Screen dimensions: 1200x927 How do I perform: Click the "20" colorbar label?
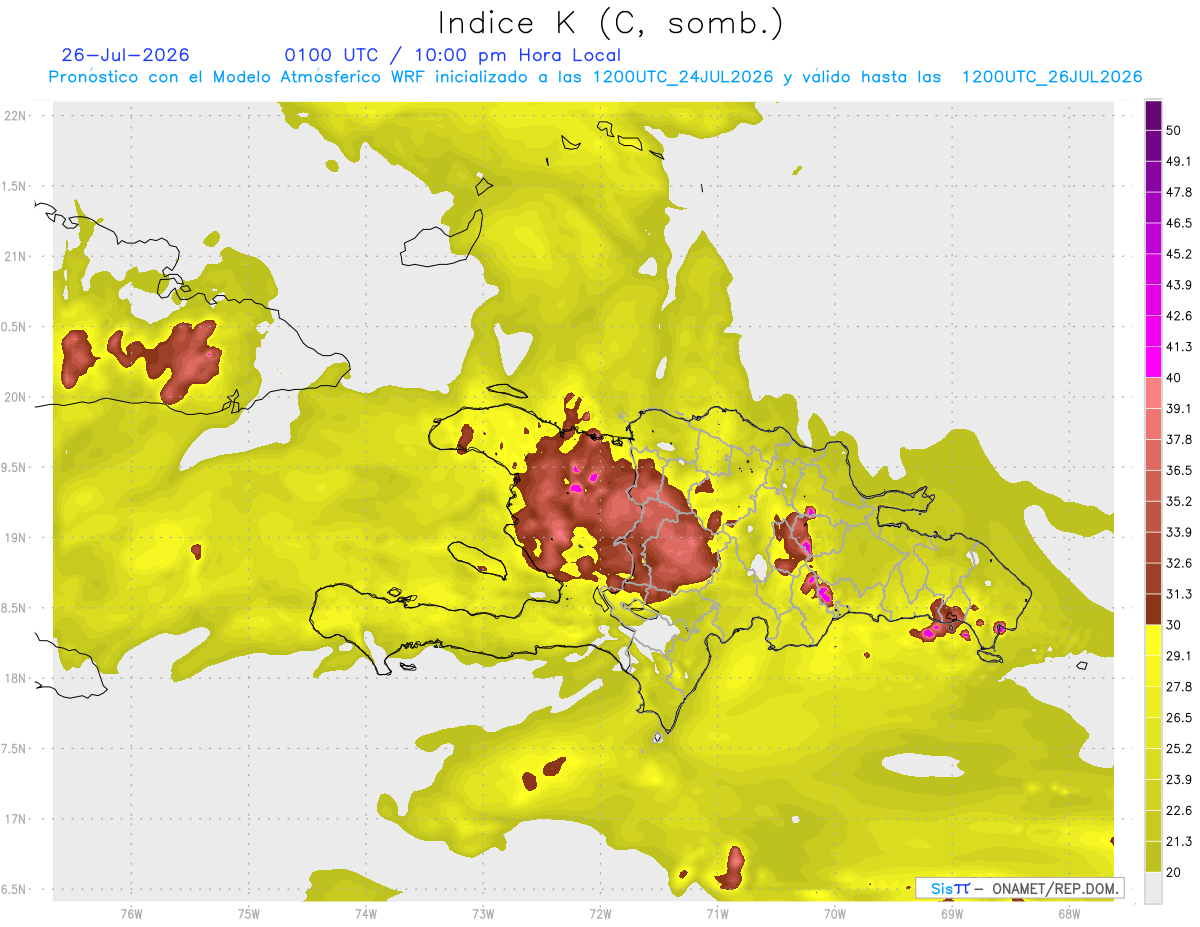click(x=1173, y=871)
